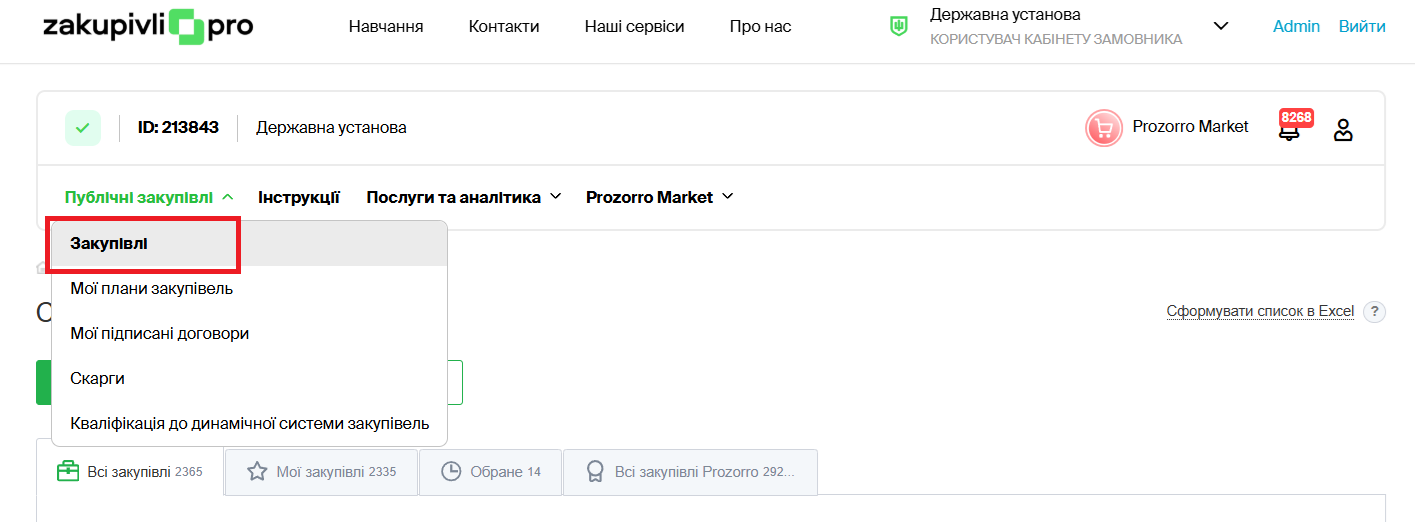Expand the Prozorro Market navigation dropdown

[x=659, y=198]
